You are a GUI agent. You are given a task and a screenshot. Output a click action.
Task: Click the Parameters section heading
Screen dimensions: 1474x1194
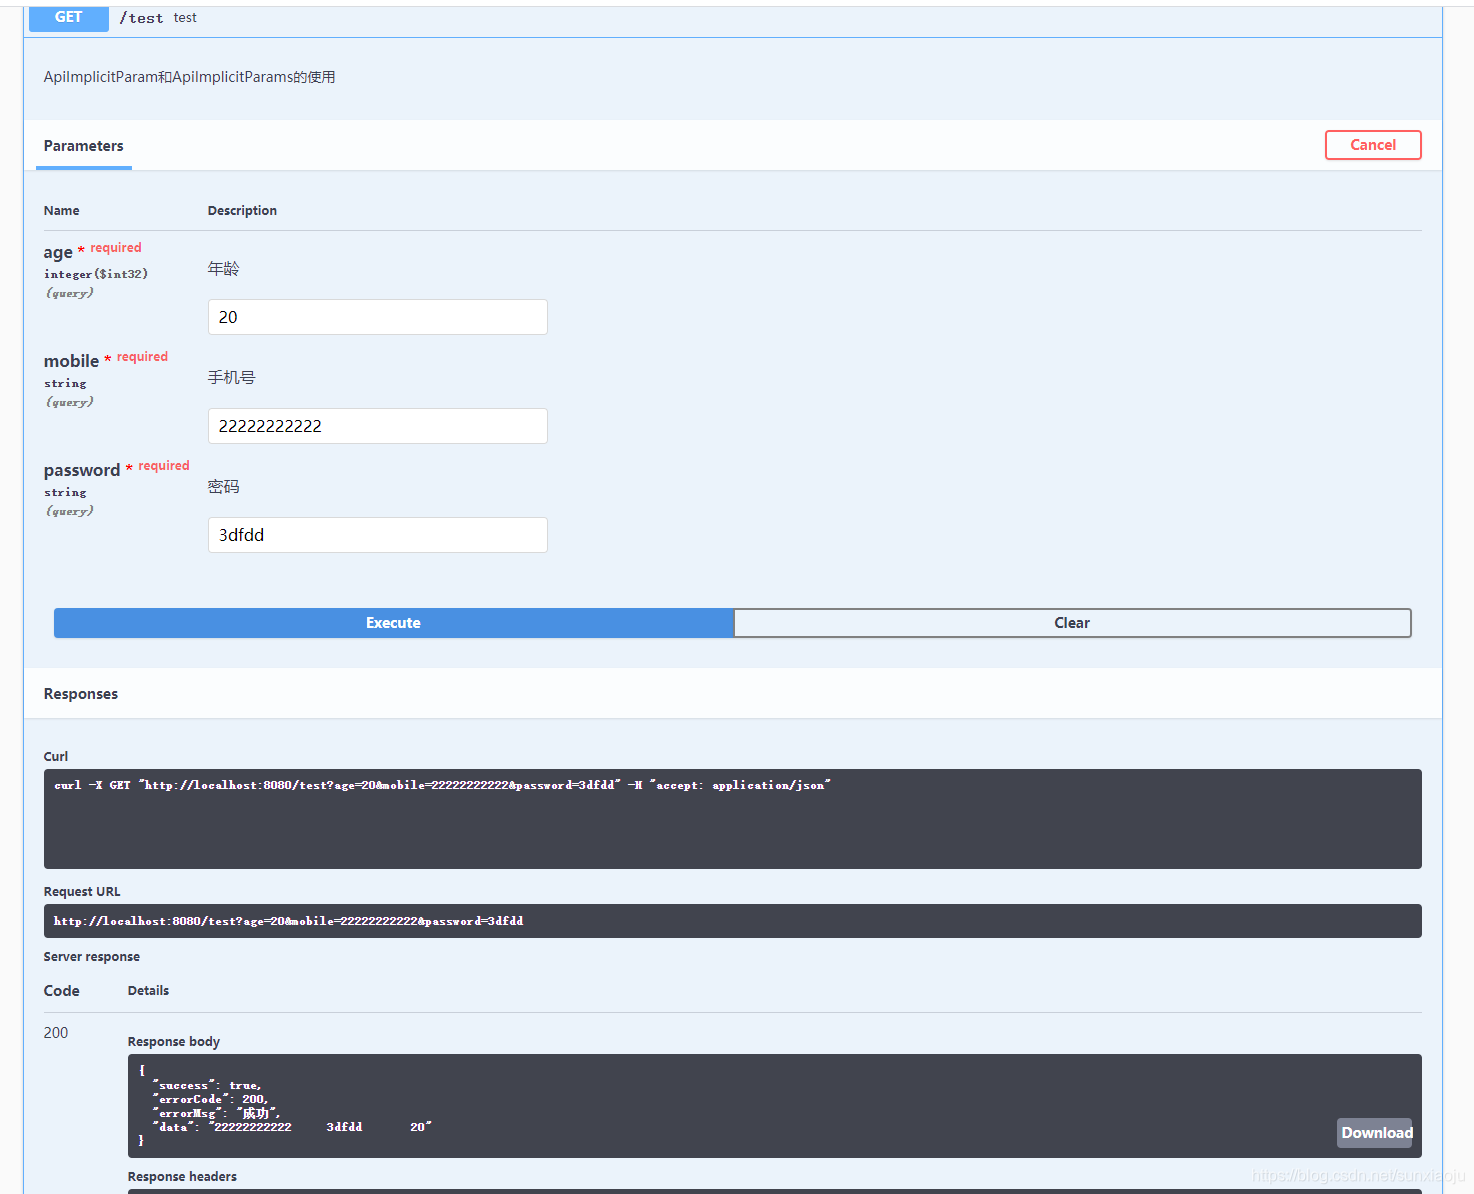pyautogui.click(x=83, y=145)
